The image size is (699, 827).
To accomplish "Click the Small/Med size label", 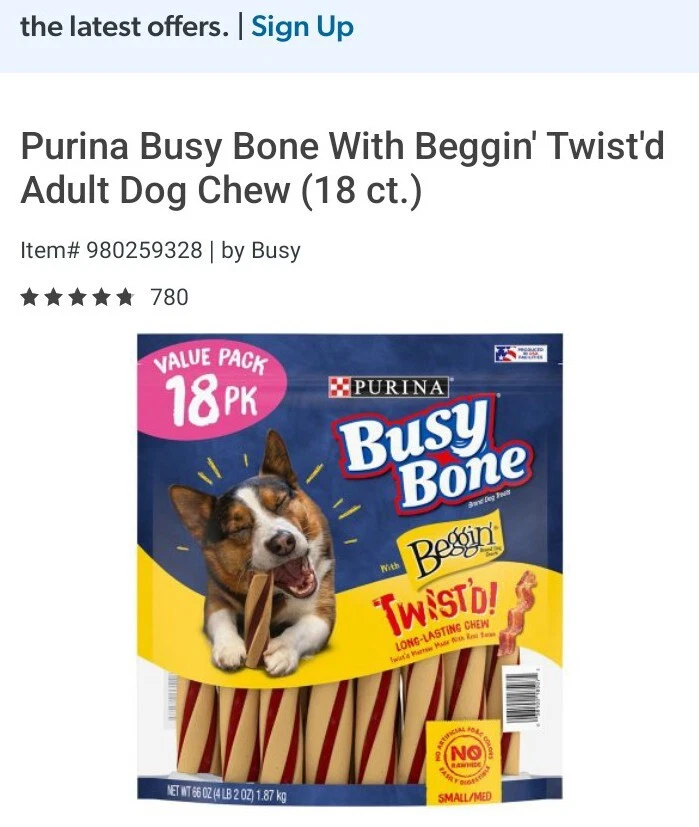I will [464, 796].
